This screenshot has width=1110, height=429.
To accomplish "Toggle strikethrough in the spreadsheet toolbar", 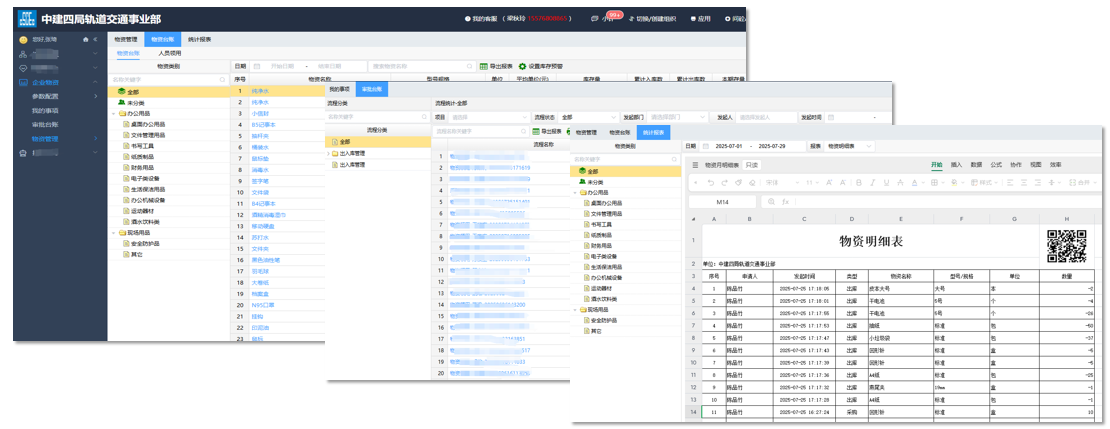I will [900, 183].
